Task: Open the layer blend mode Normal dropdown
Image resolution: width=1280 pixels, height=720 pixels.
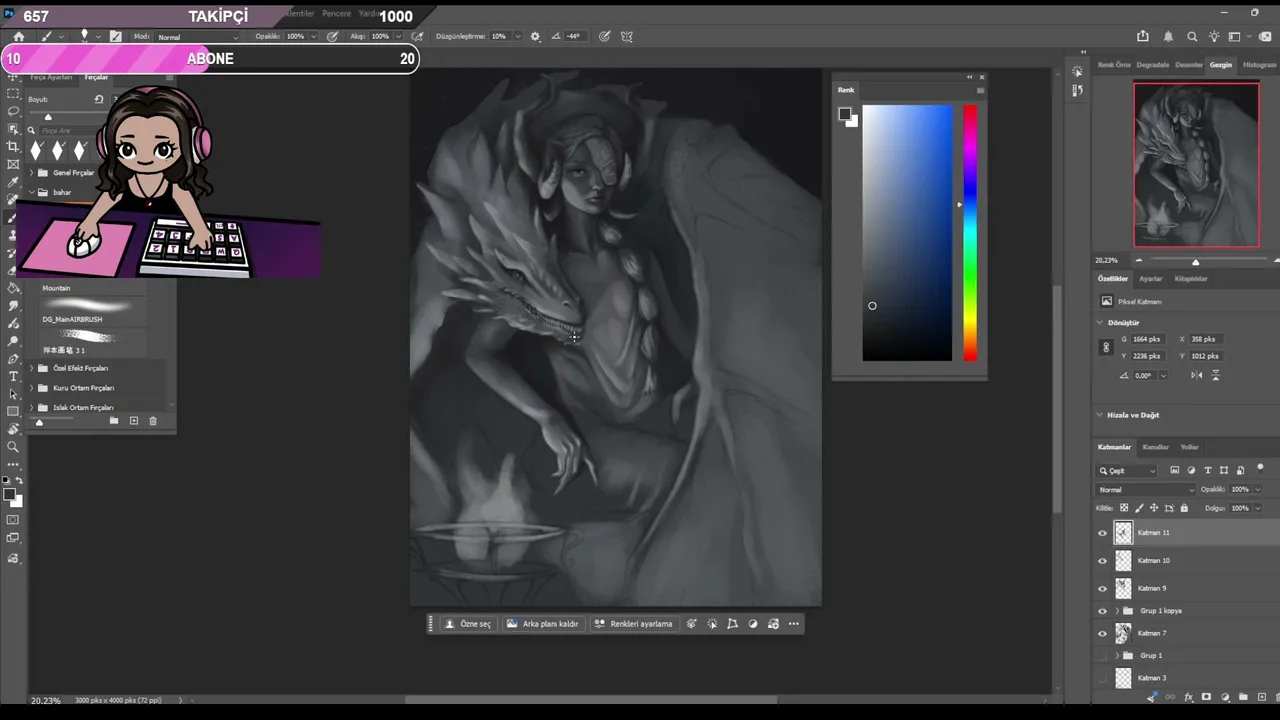Action: coord(1146,490)
